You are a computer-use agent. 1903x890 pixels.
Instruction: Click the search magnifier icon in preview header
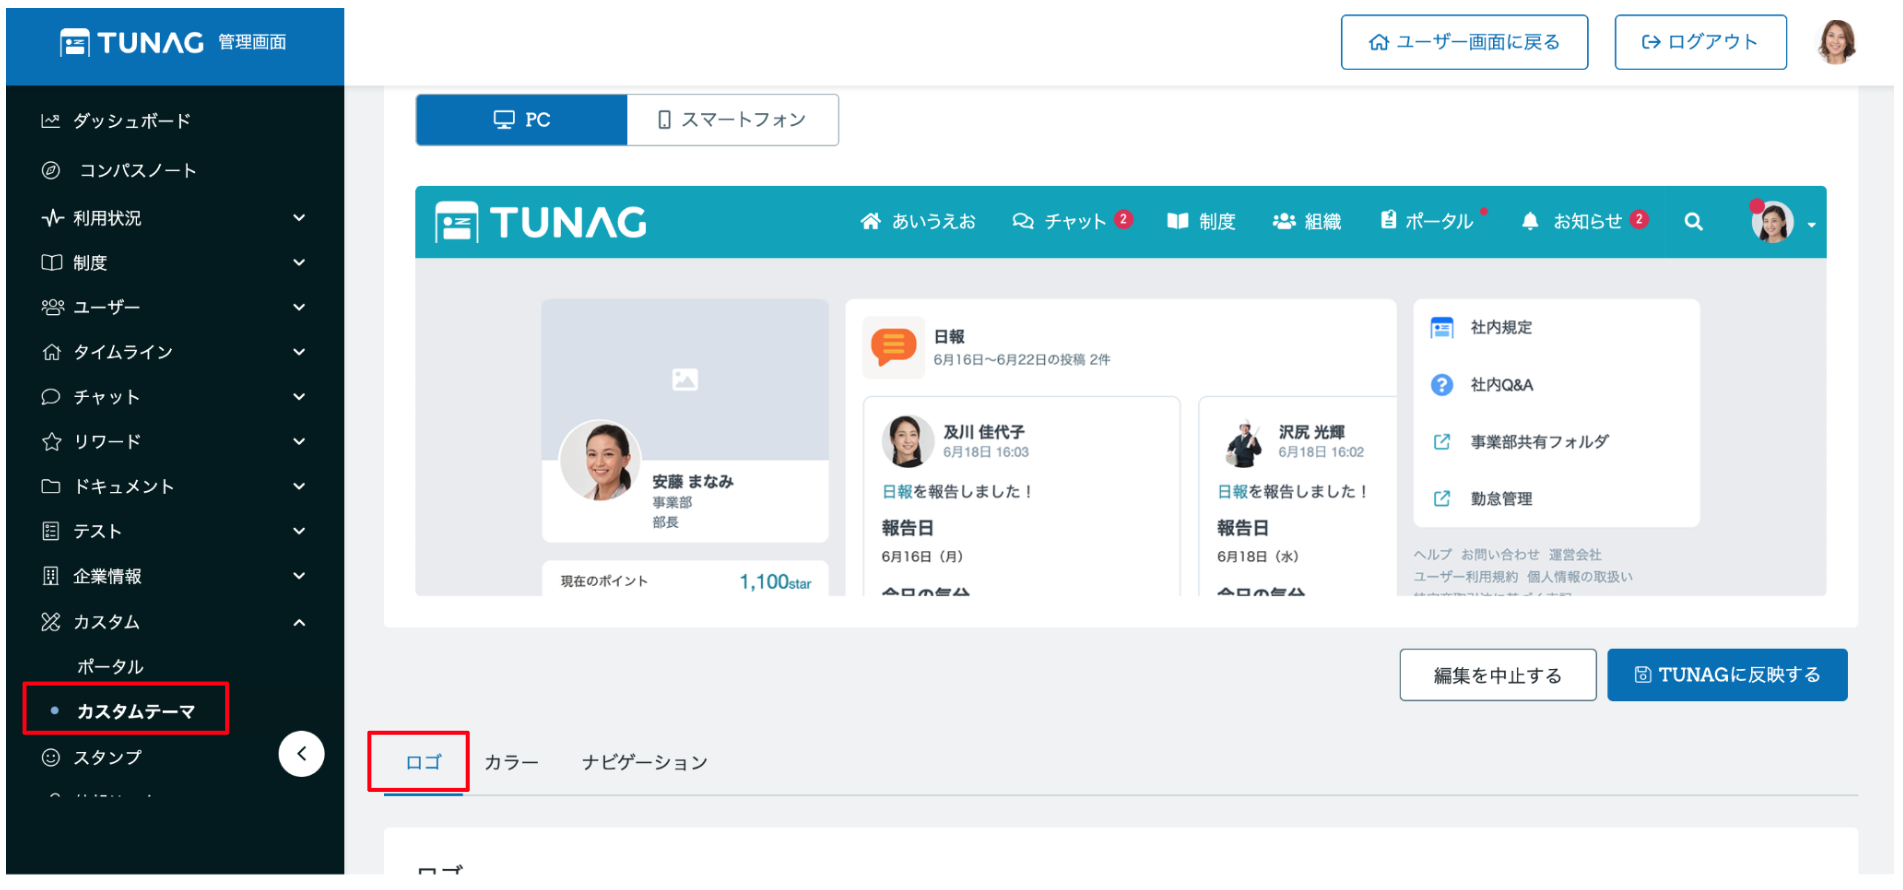(1692, 222)
